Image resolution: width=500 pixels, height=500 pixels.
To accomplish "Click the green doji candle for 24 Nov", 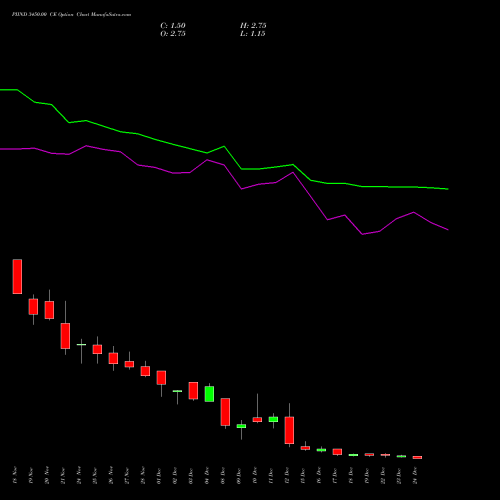I will (x=81, y=345).
